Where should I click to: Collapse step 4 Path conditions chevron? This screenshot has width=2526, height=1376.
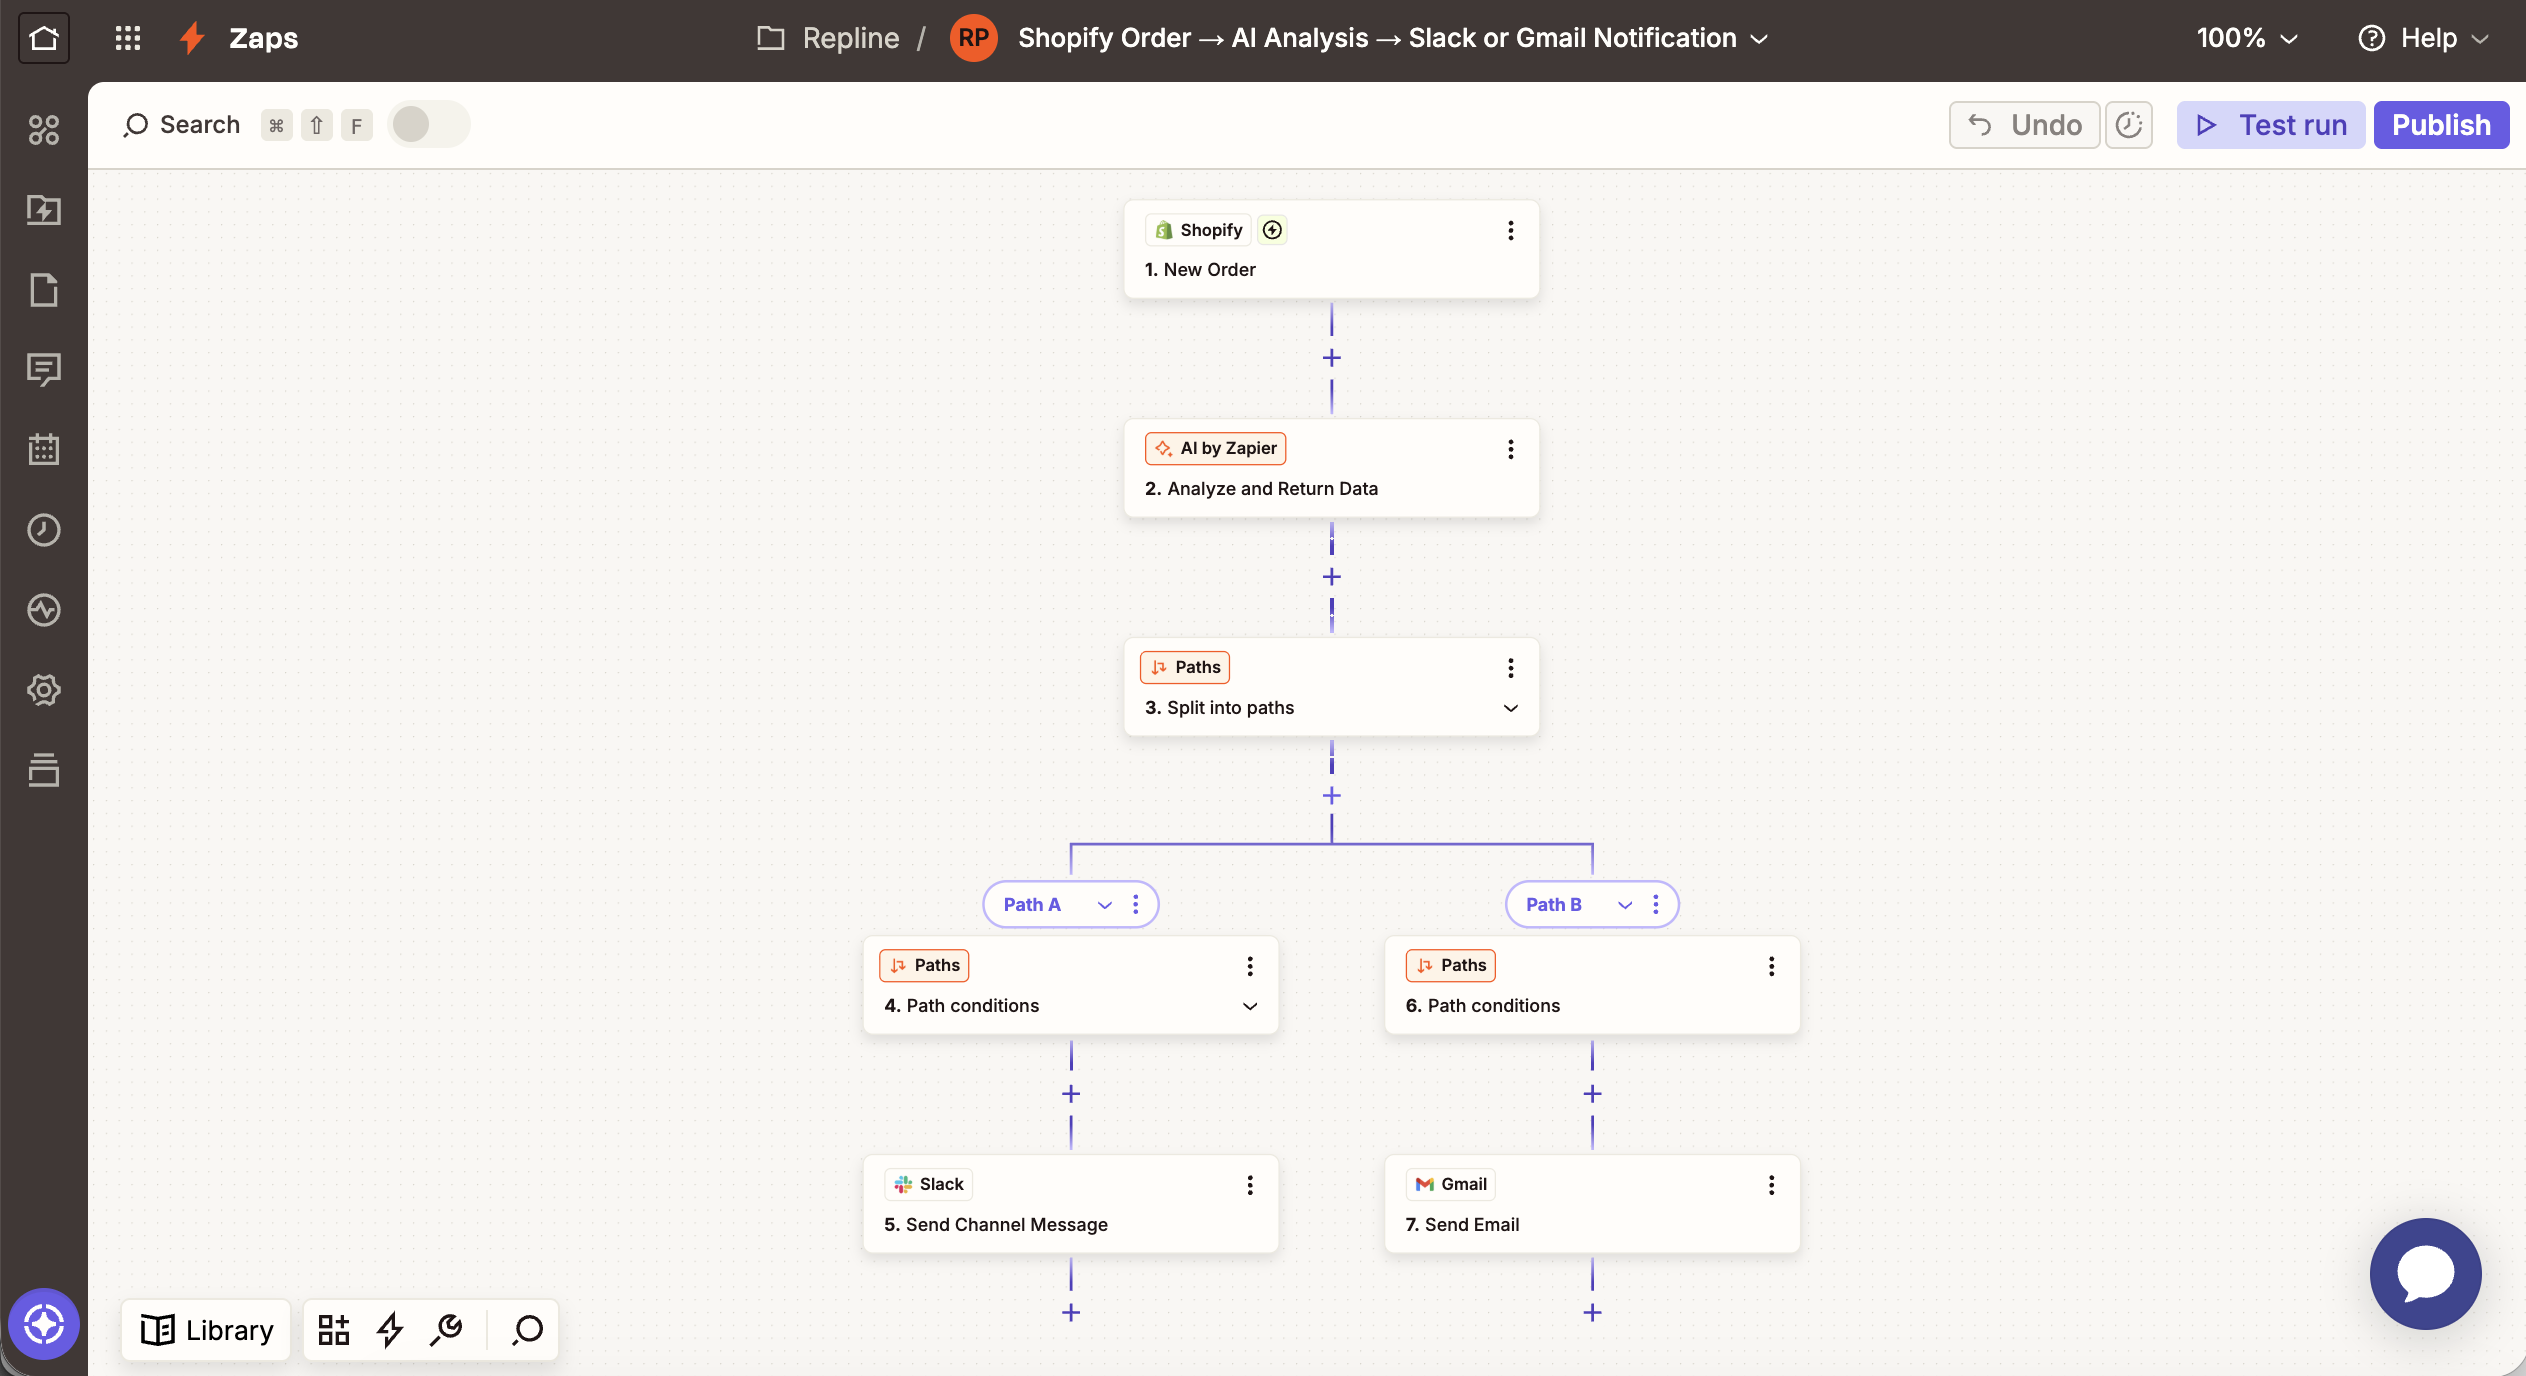point(1250,1006)
